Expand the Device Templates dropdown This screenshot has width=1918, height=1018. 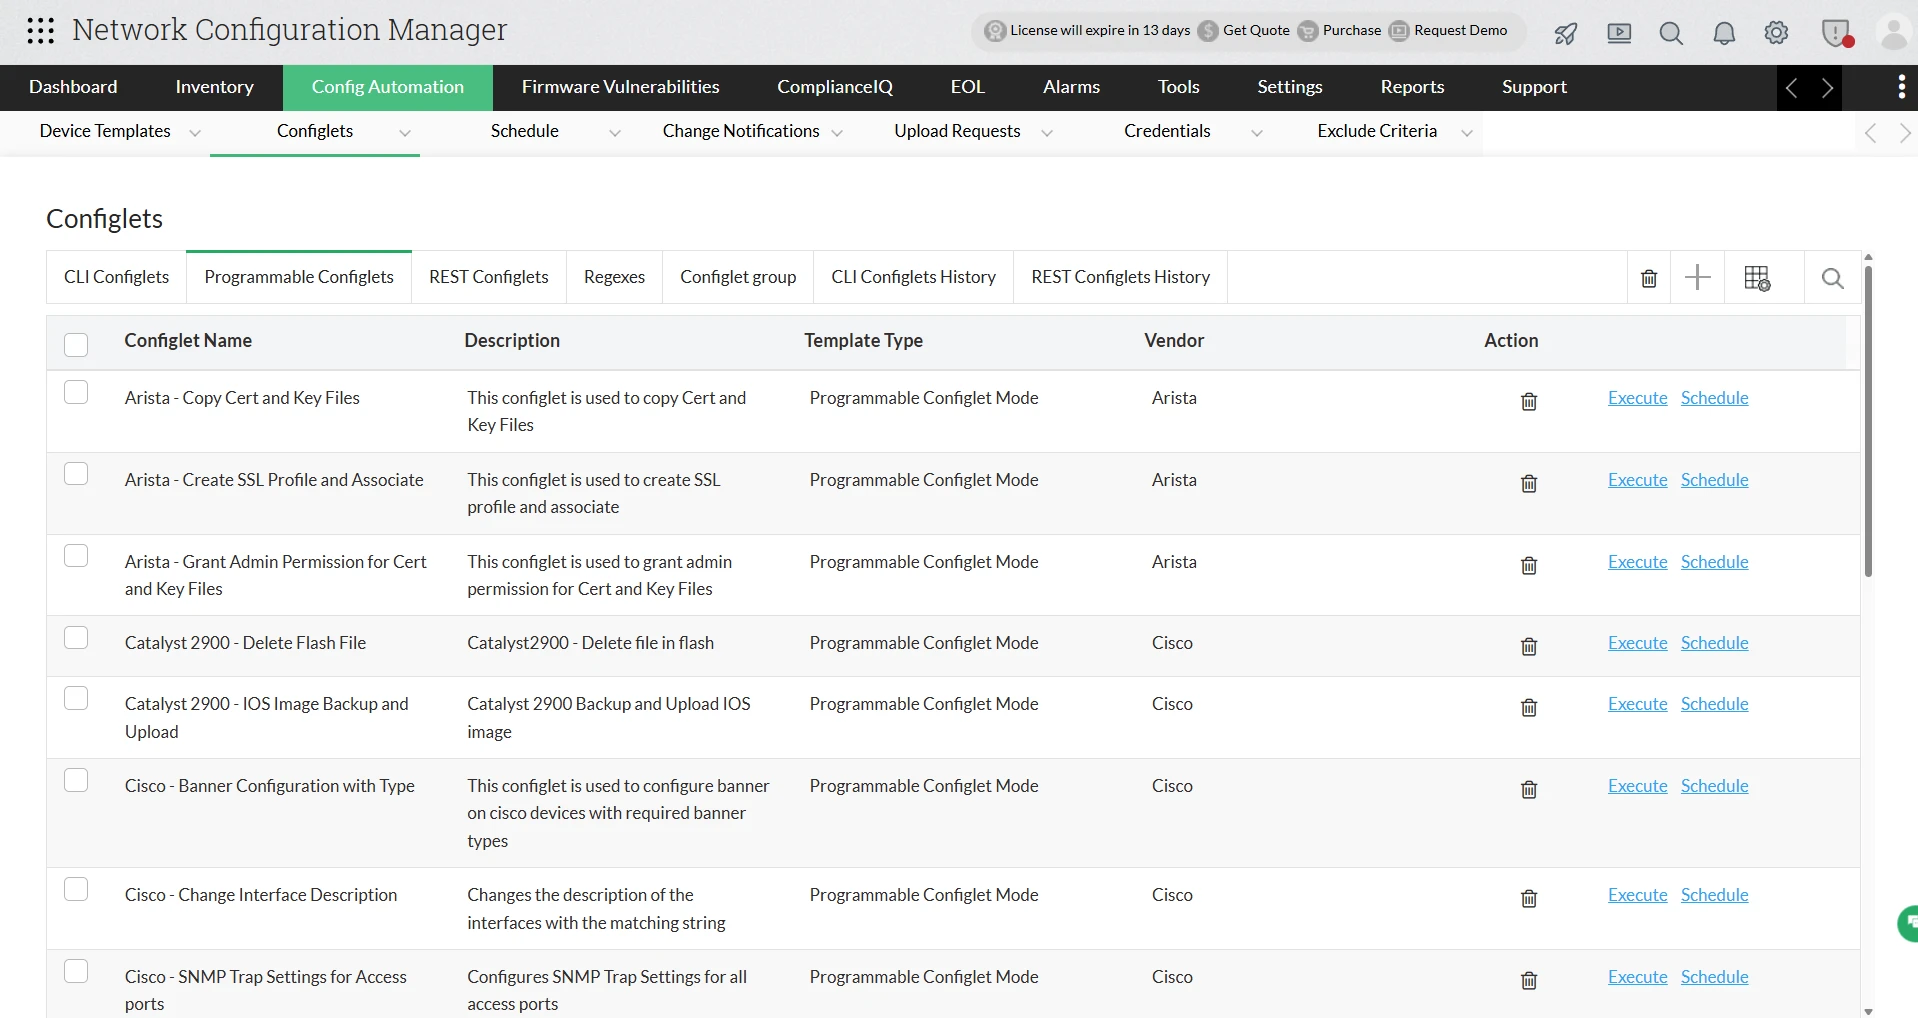tap(196, 133)
